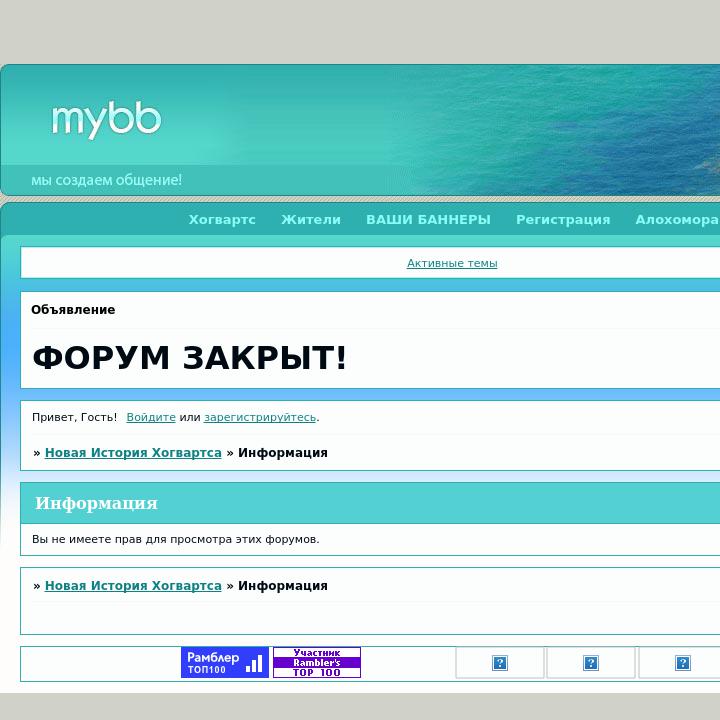
Task: Click the Объявление heading
Action: pos(73,310)
